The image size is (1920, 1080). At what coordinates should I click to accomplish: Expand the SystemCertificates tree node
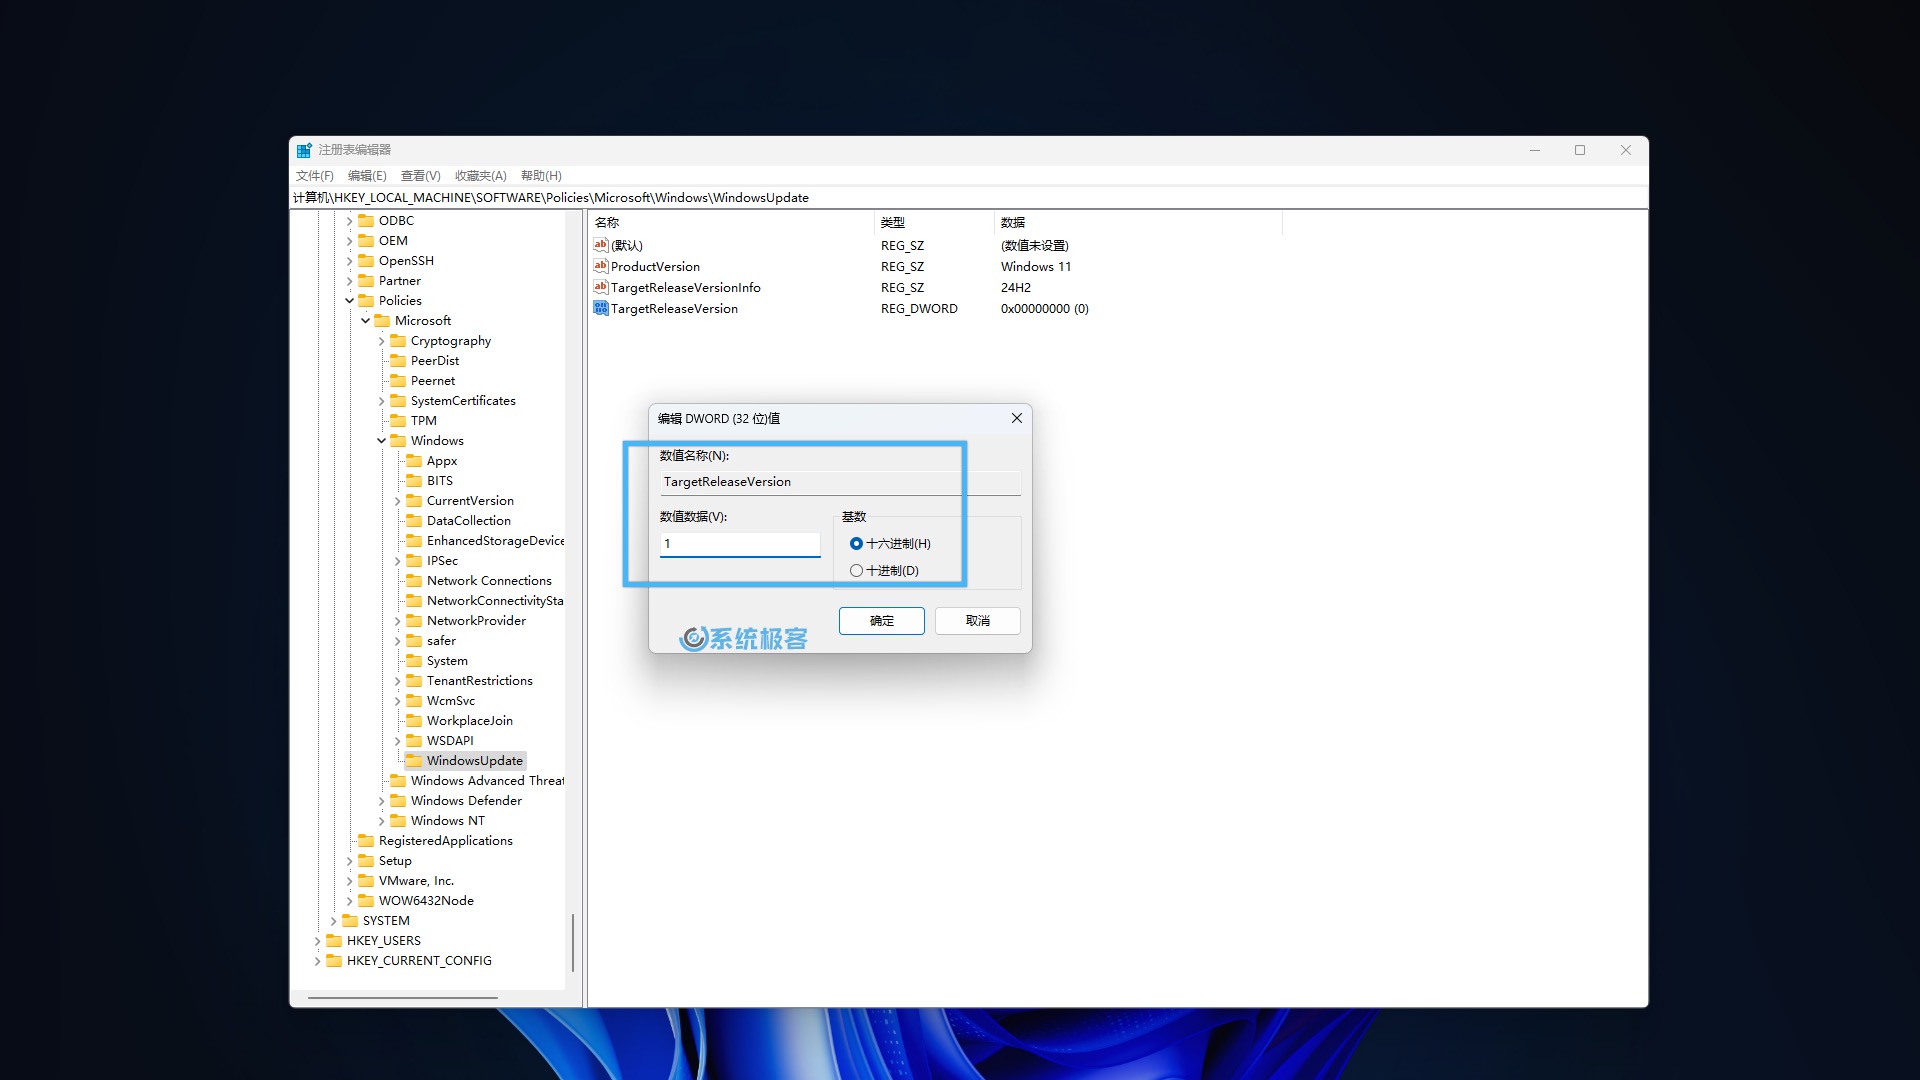382,401
